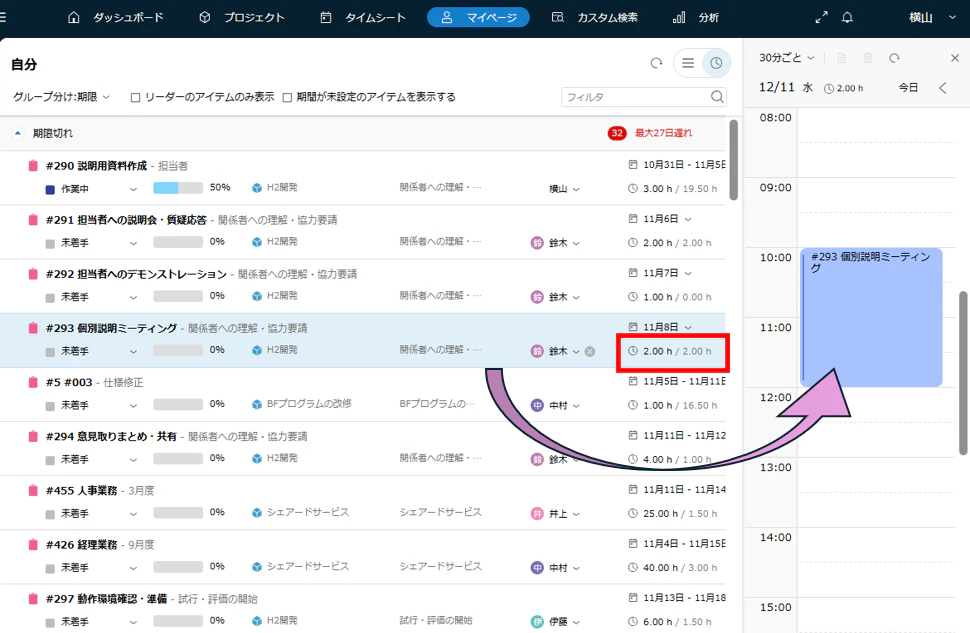Open assignee 鈴木 dropdown for #292
The width and height of the screenshot is (970, 633).
coord(564,297)
